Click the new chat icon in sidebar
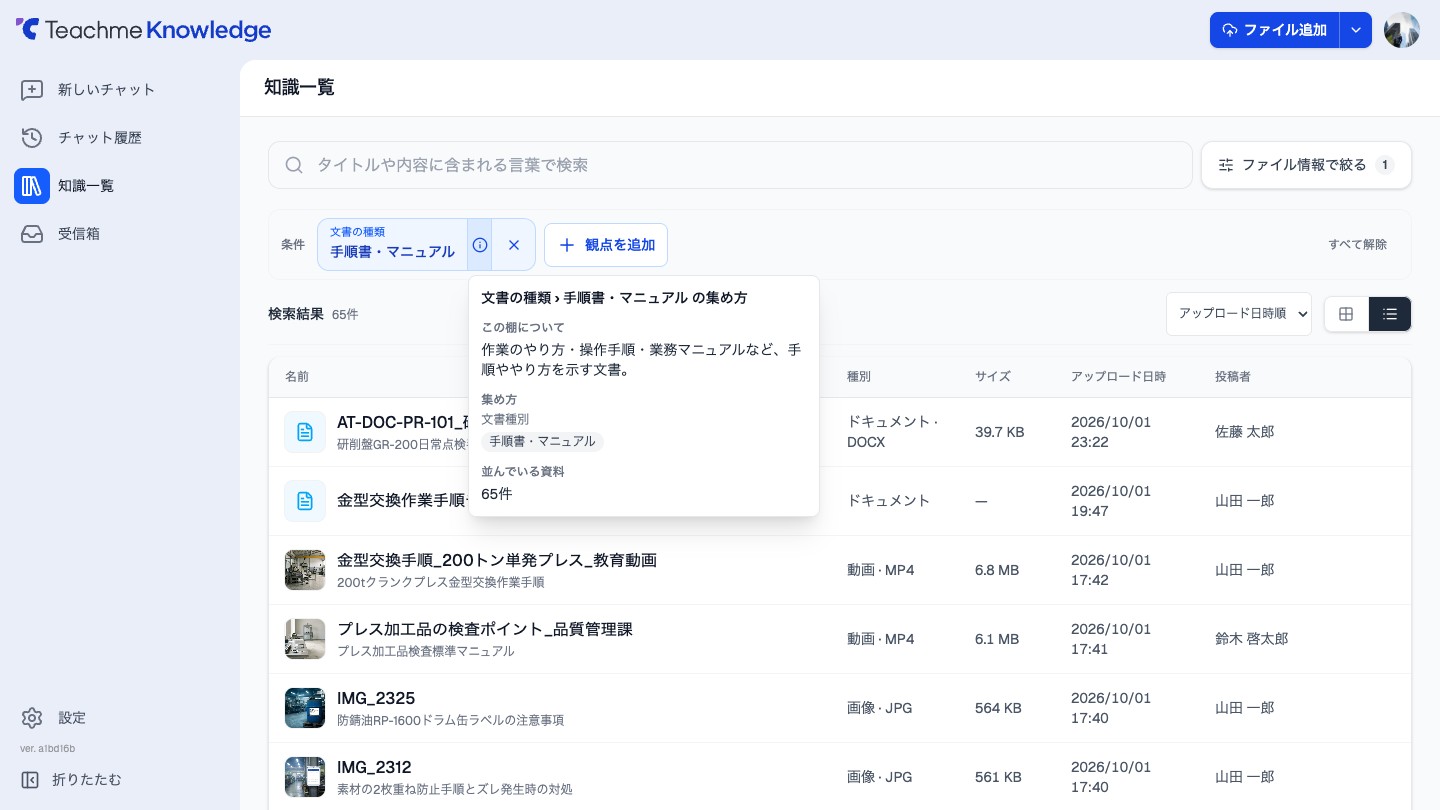Screen dimensions: 1440x810 pyautogui.click(x=32, y=90)
